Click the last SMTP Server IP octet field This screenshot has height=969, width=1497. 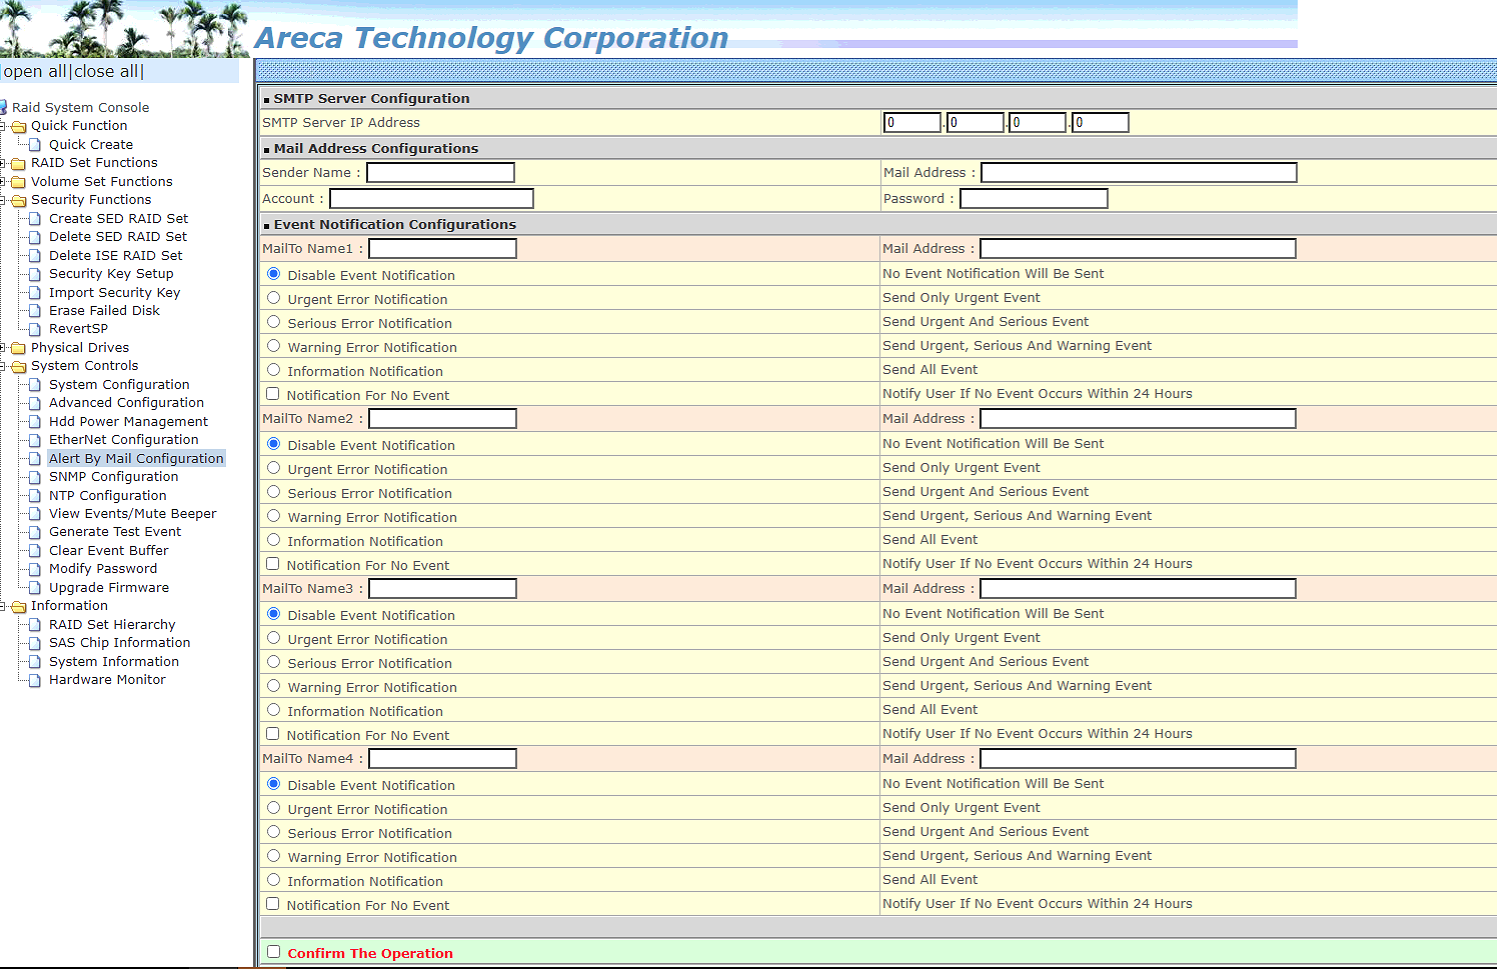pos(1100,122)
